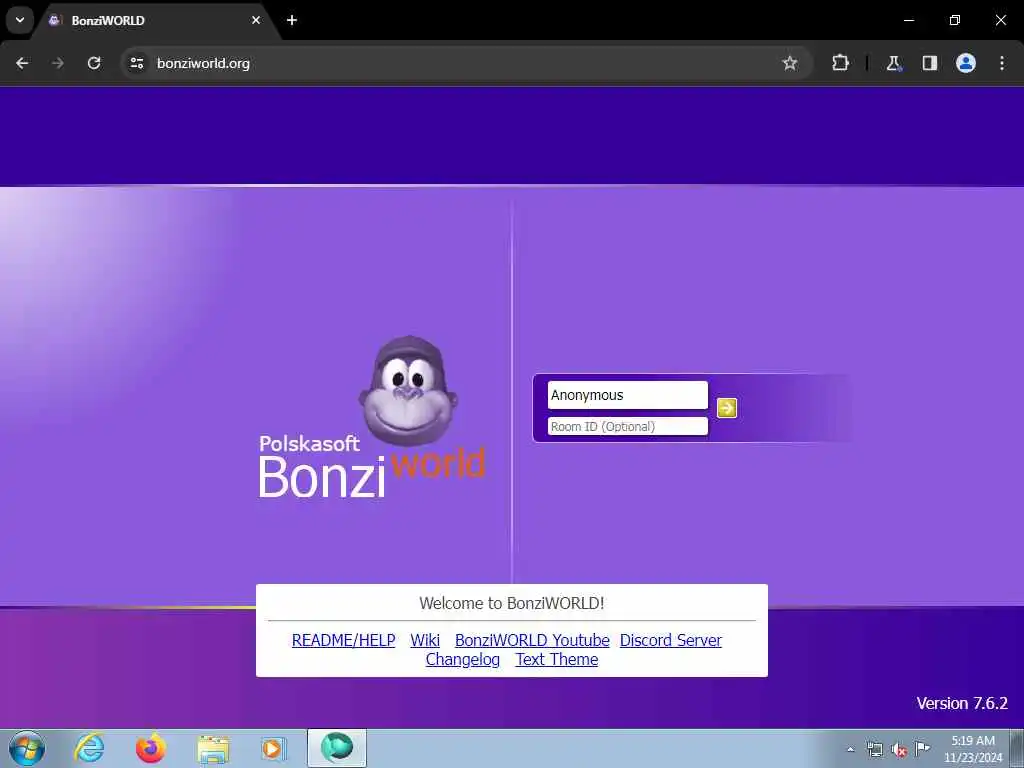
Task: Switch to the Text Theme link
Action: pos(557,660)
